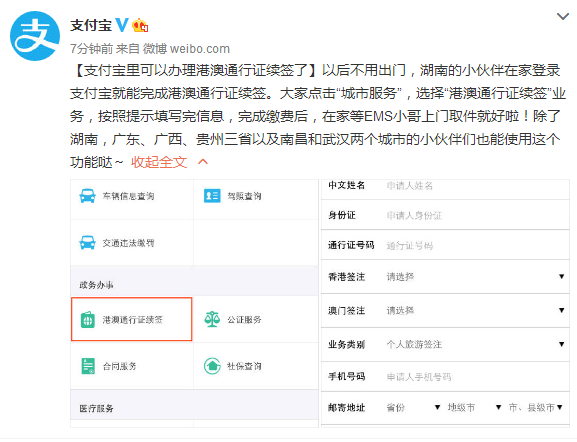
Task: Click the 中文姓名 input field
Action: point(475,185)
